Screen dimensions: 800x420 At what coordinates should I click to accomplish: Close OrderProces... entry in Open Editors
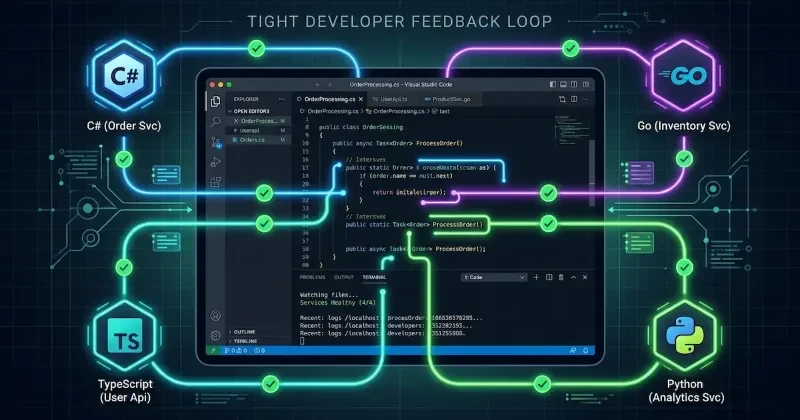coord(236,121)
